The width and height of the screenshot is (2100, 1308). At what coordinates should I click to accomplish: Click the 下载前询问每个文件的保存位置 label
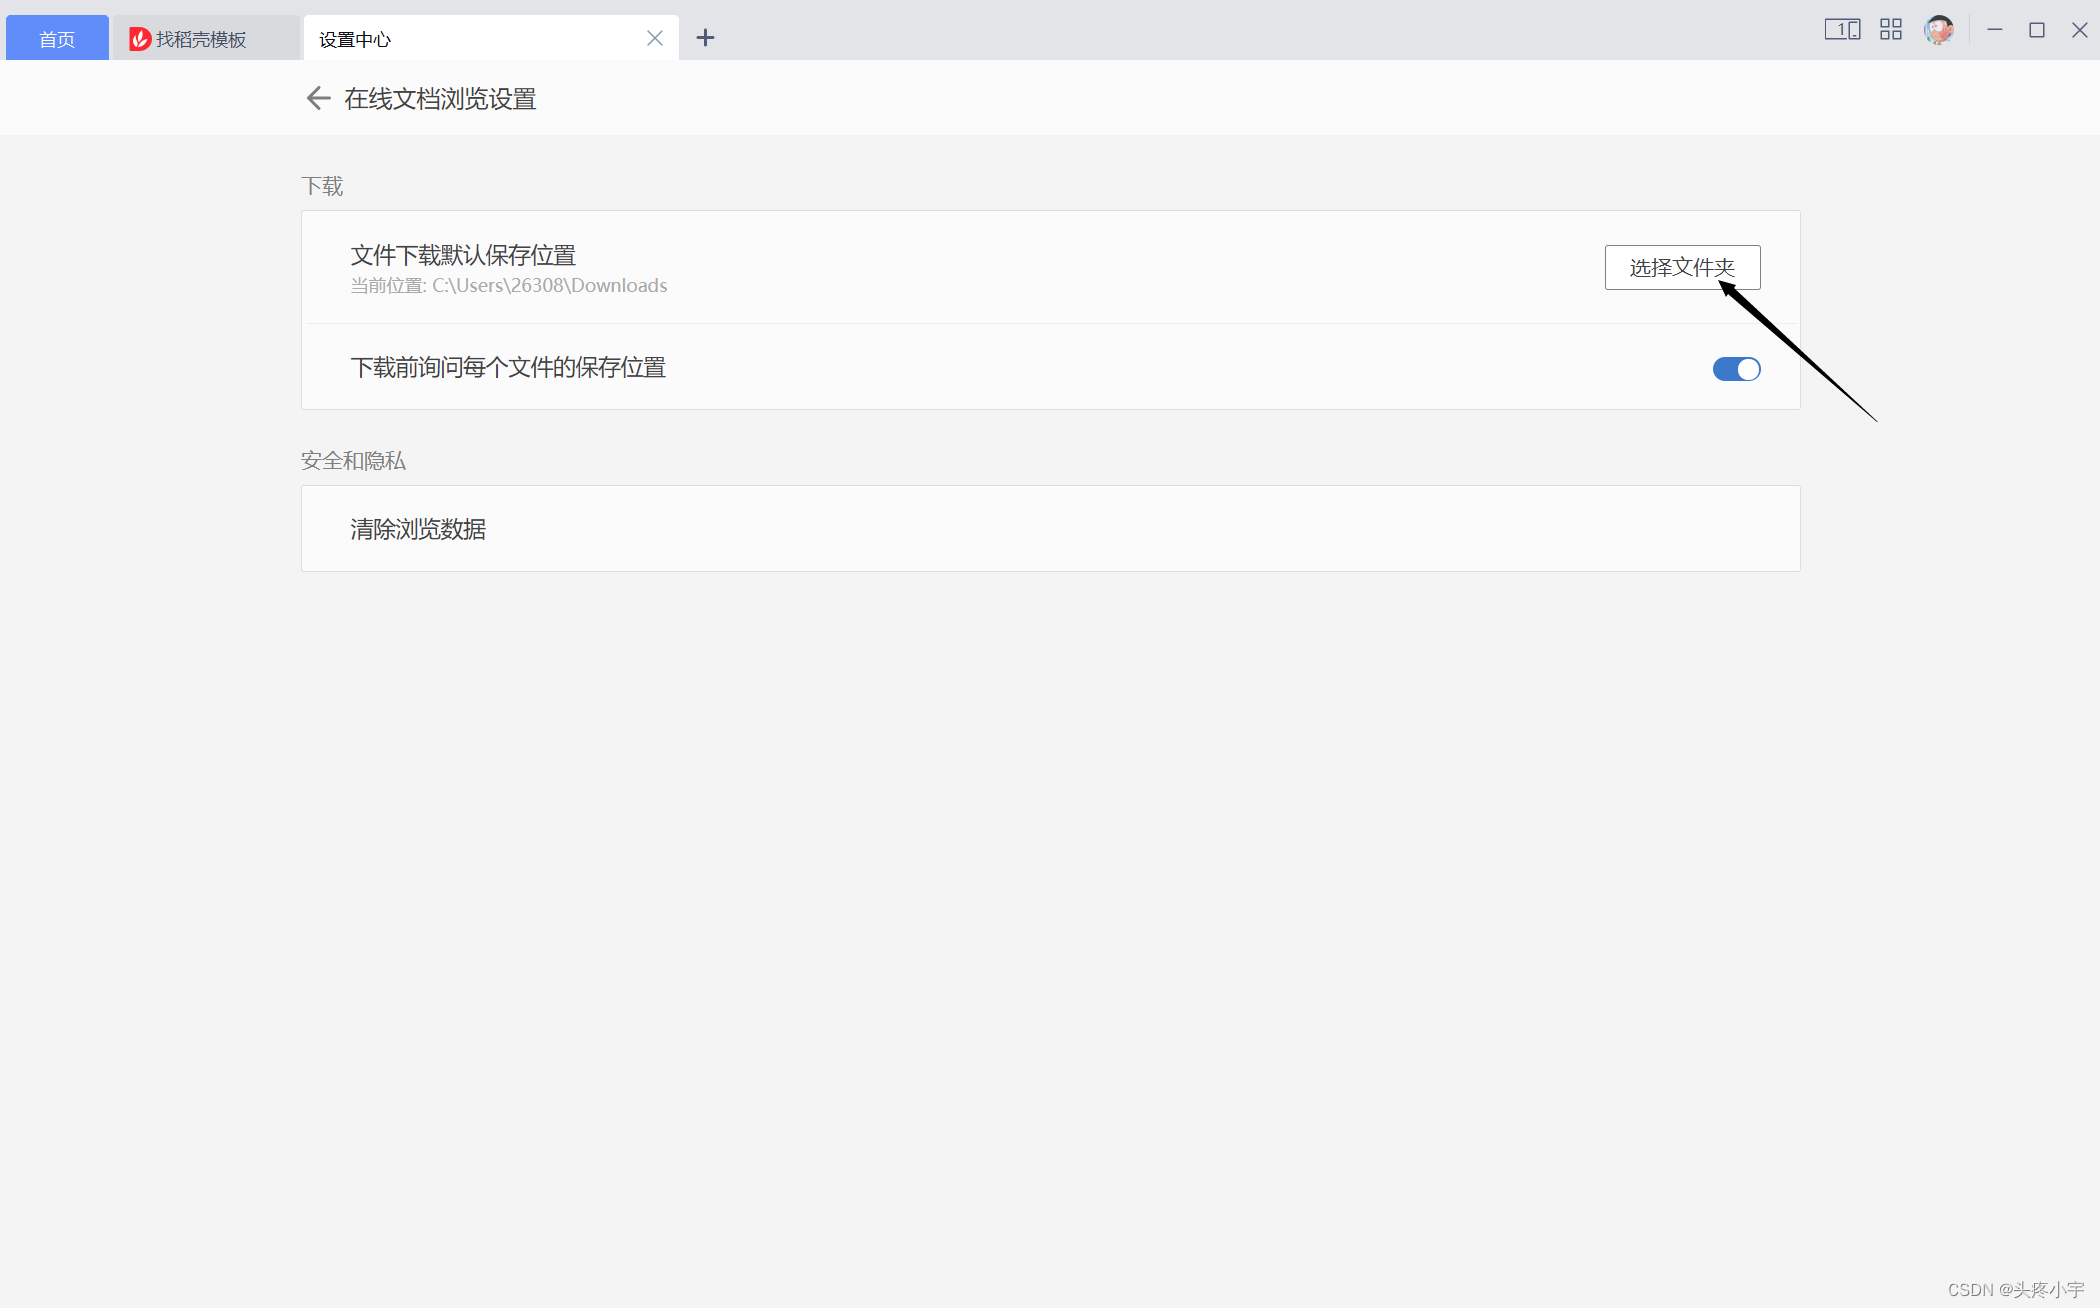point(508,368)
